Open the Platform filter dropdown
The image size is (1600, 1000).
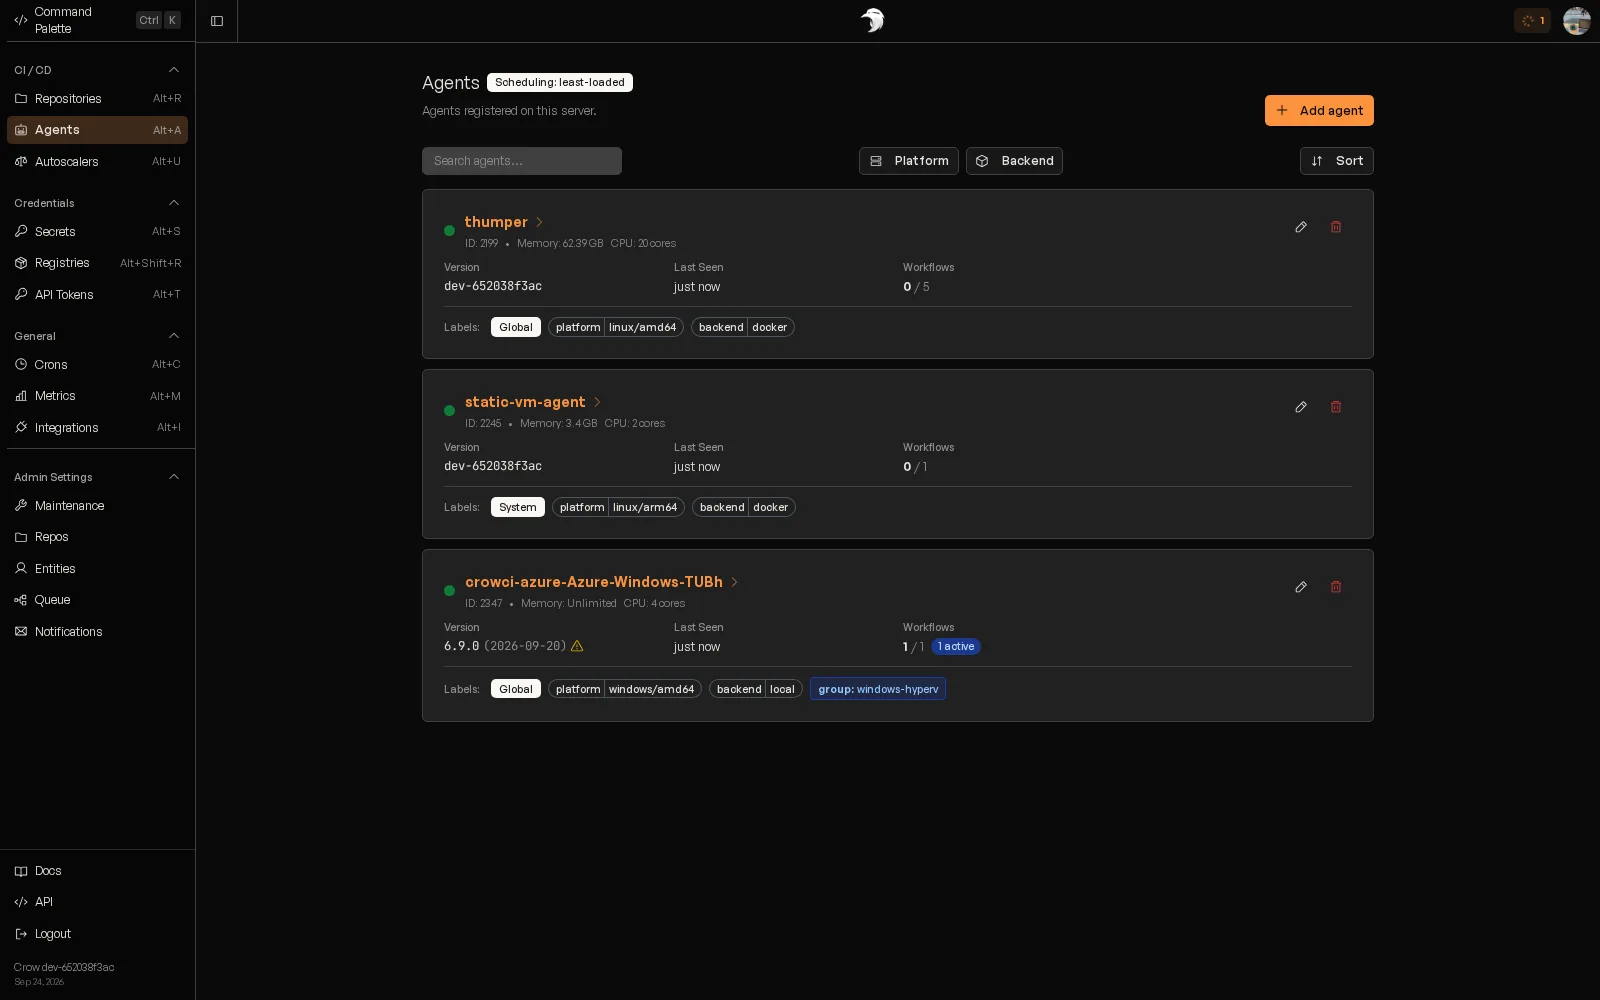click(x=909, y=161)
